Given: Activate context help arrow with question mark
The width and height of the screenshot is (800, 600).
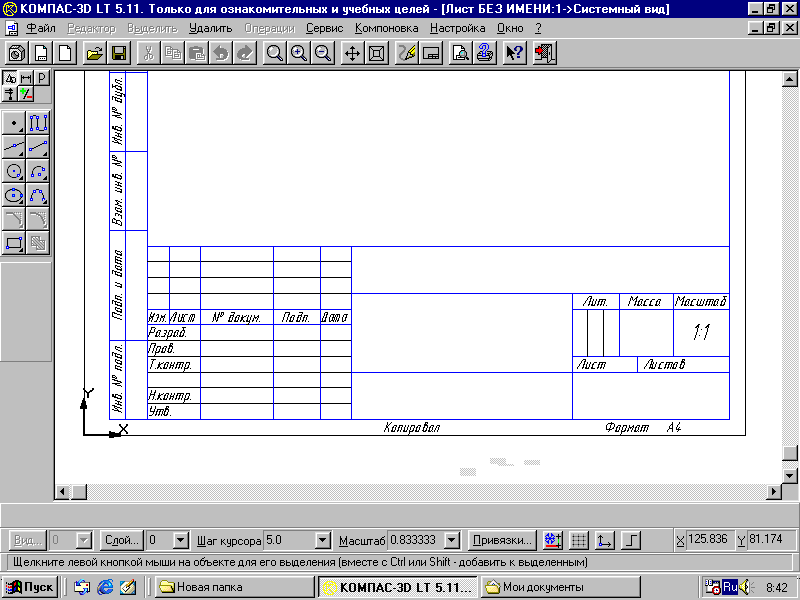Looking at the screenshot, I should point(514,53).
